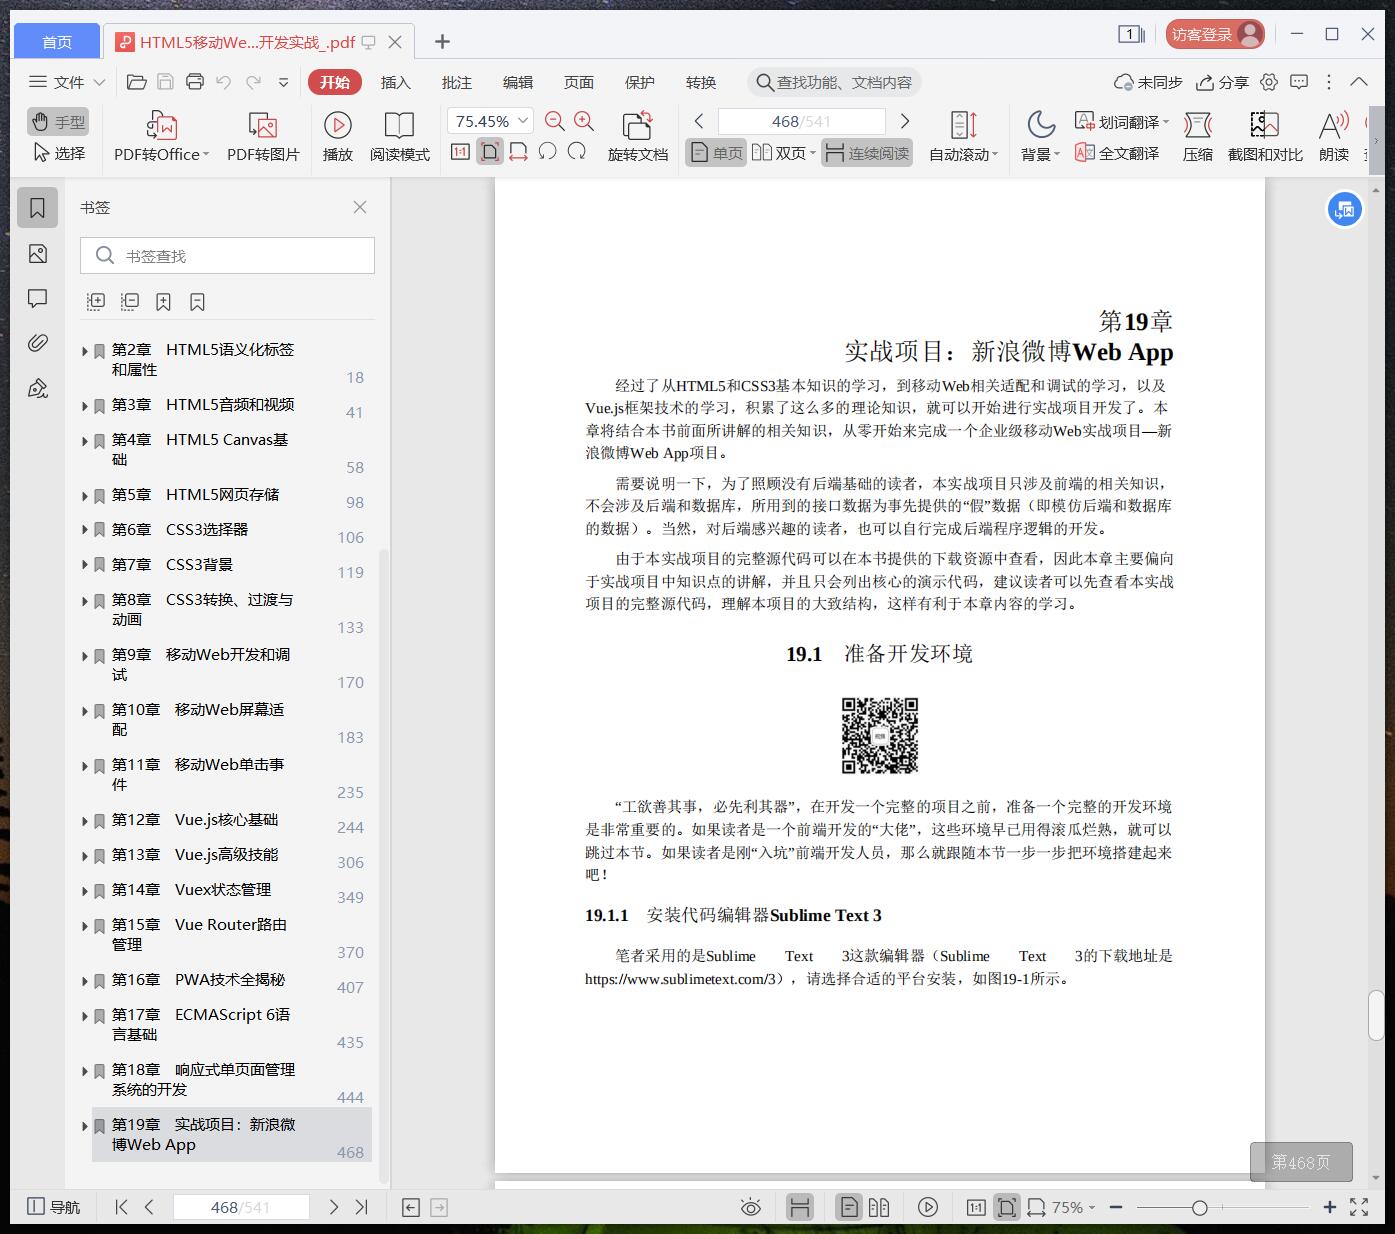Open 截图和对比 screenshot compare tool
This screenshot has height=1234, width=1395.
(1265, 137)
